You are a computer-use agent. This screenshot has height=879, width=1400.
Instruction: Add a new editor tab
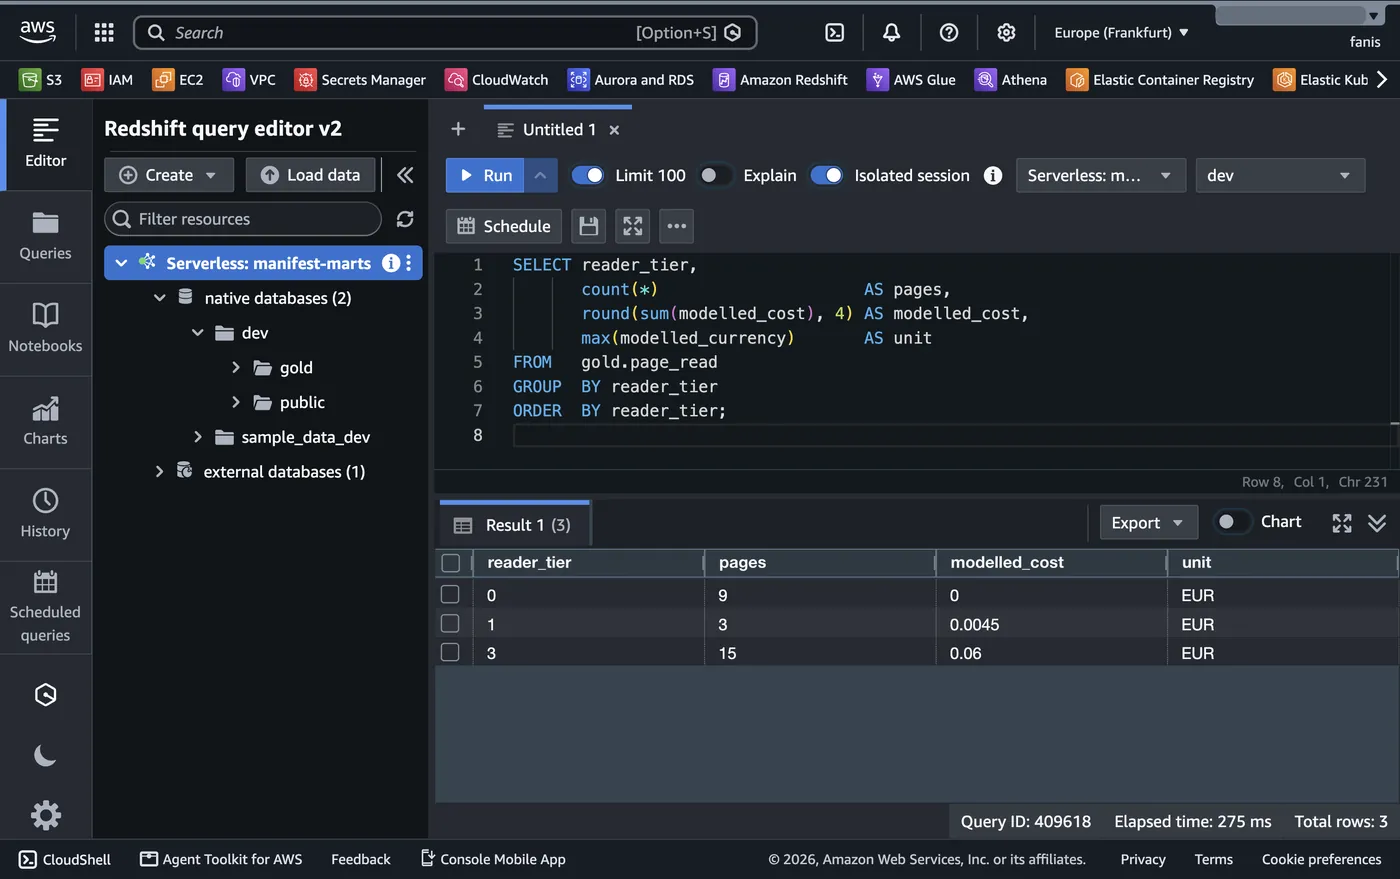click(458, 129)
